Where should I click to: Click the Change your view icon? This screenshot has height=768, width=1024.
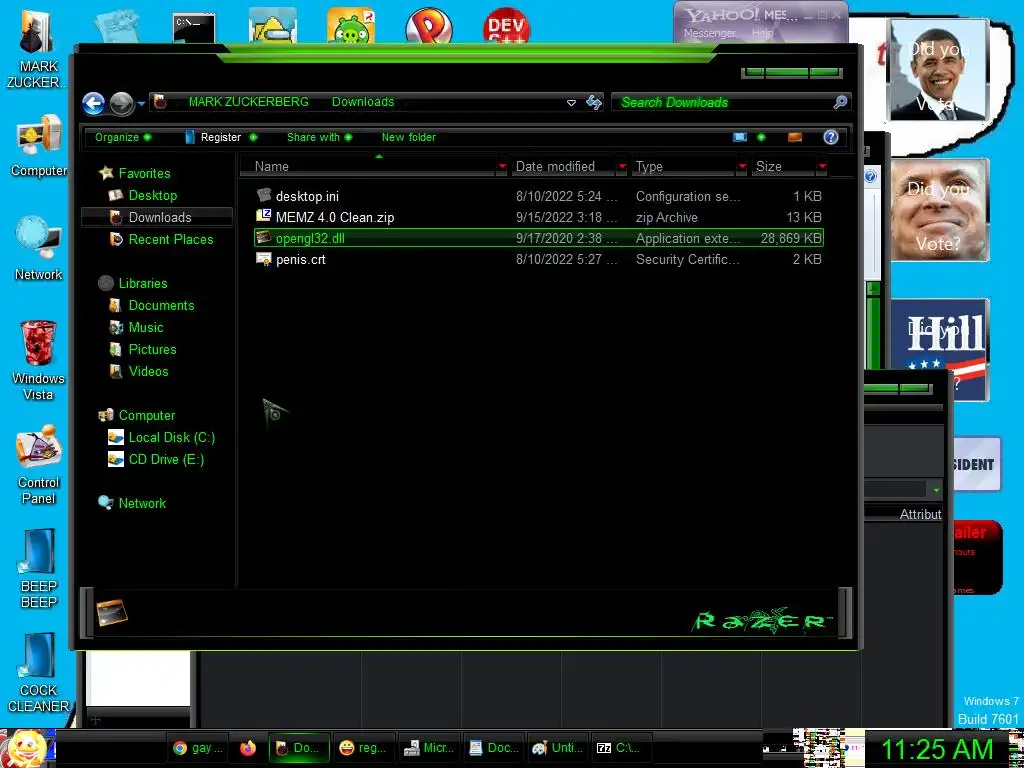coord(739,137)
